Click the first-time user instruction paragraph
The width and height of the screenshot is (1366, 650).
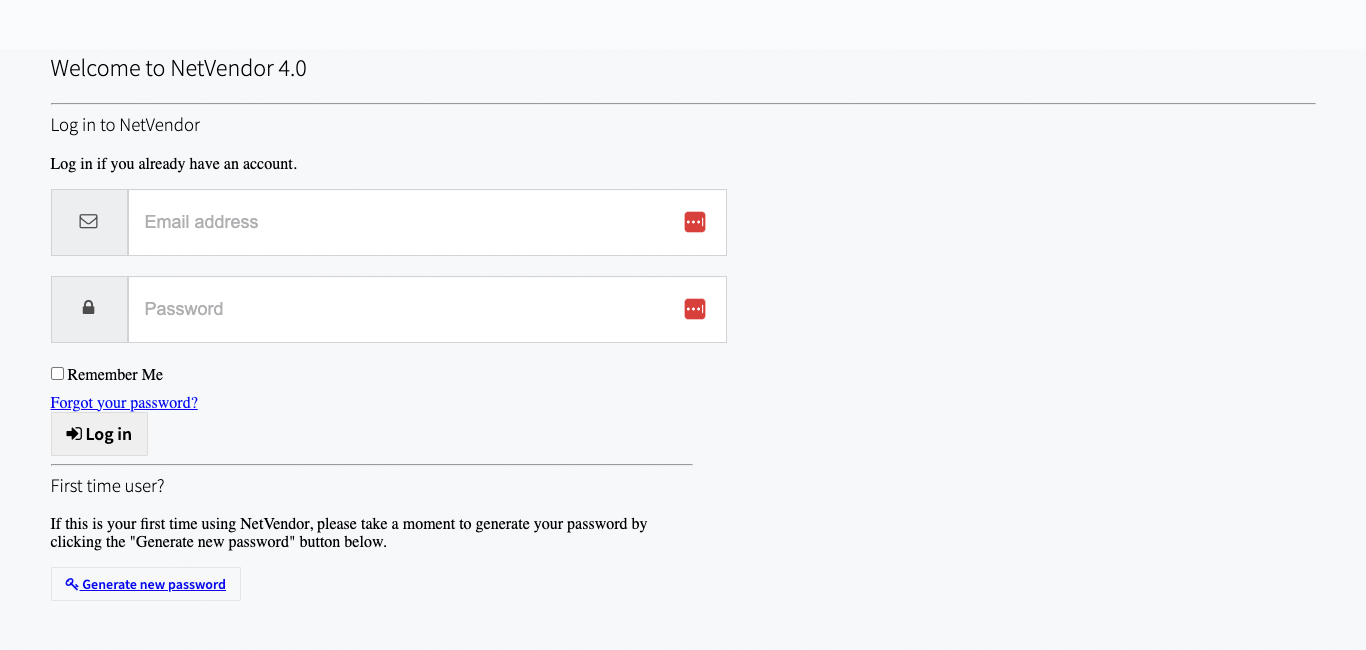pos(348,533)
